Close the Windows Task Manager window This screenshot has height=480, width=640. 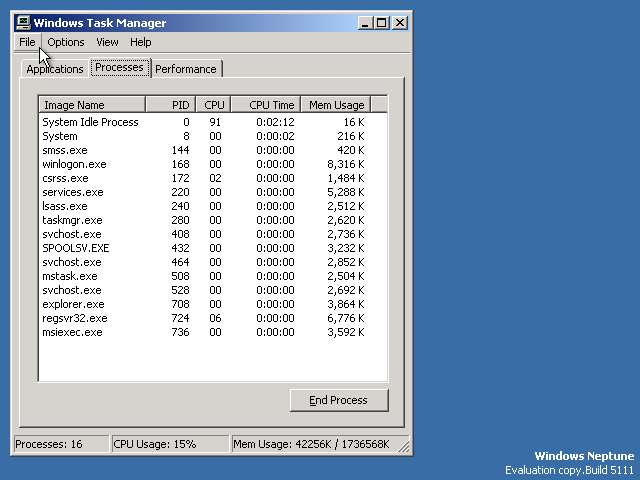[400, 23]
